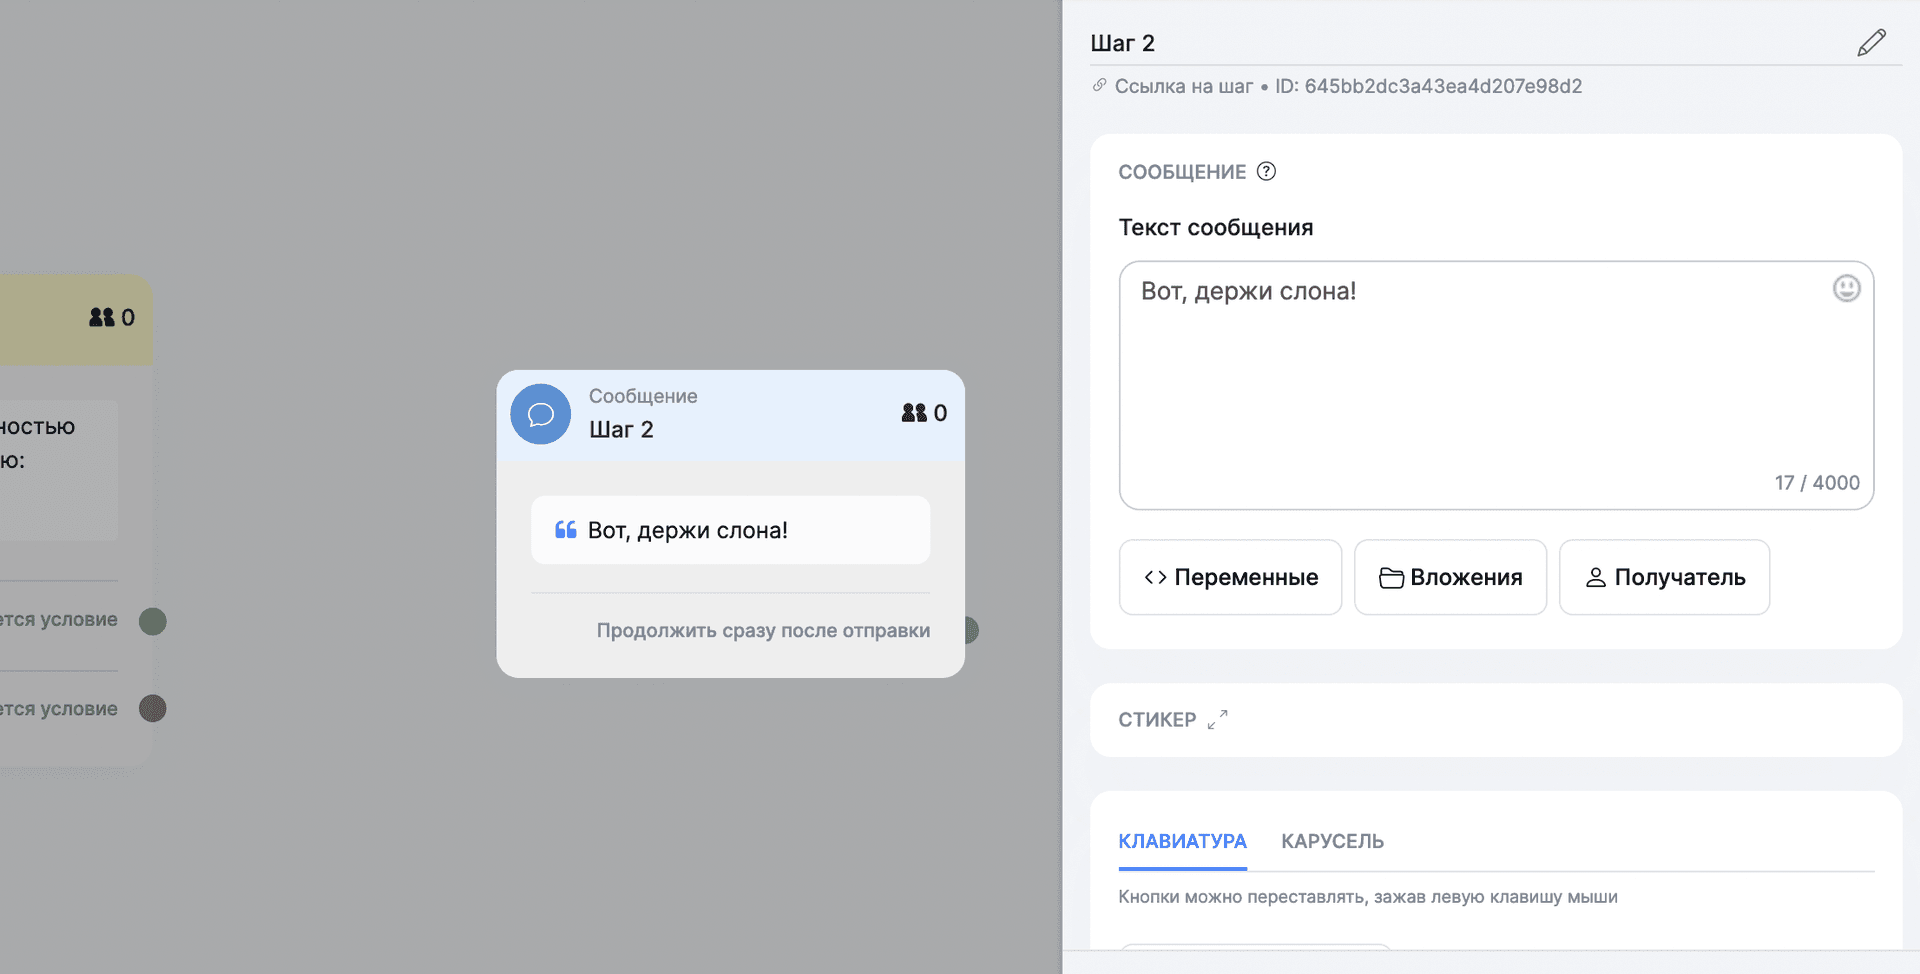
Task: Click the Шаг 2 output connector dot
Action: 970,630
